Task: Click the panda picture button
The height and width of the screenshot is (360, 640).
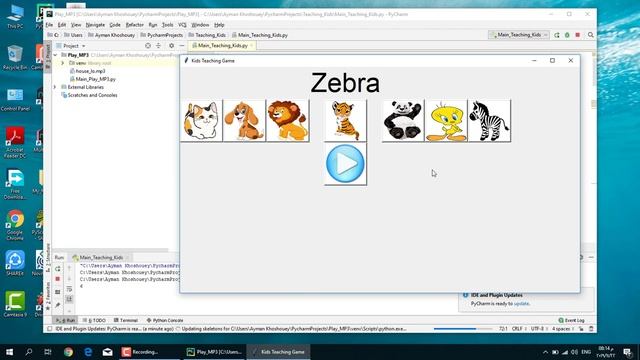Action: [403, 121]
